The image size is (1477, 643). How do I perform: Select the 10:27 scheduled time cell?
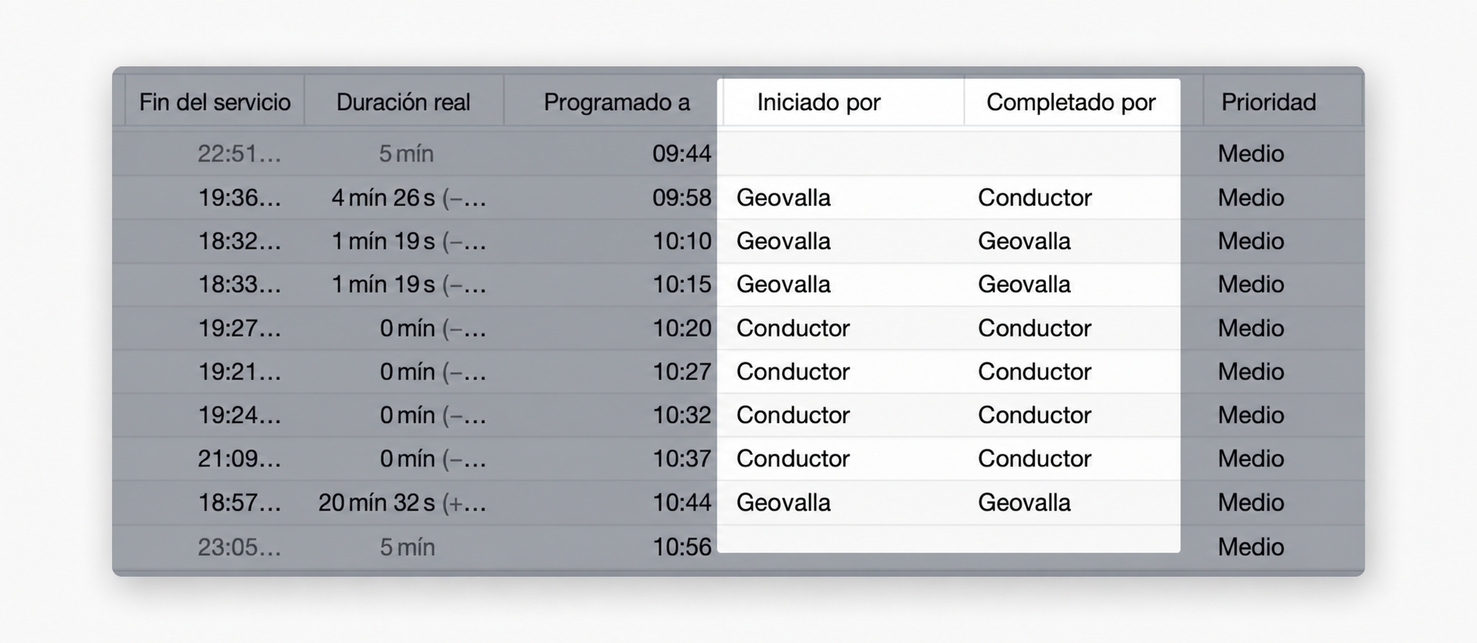pos(682,371)
